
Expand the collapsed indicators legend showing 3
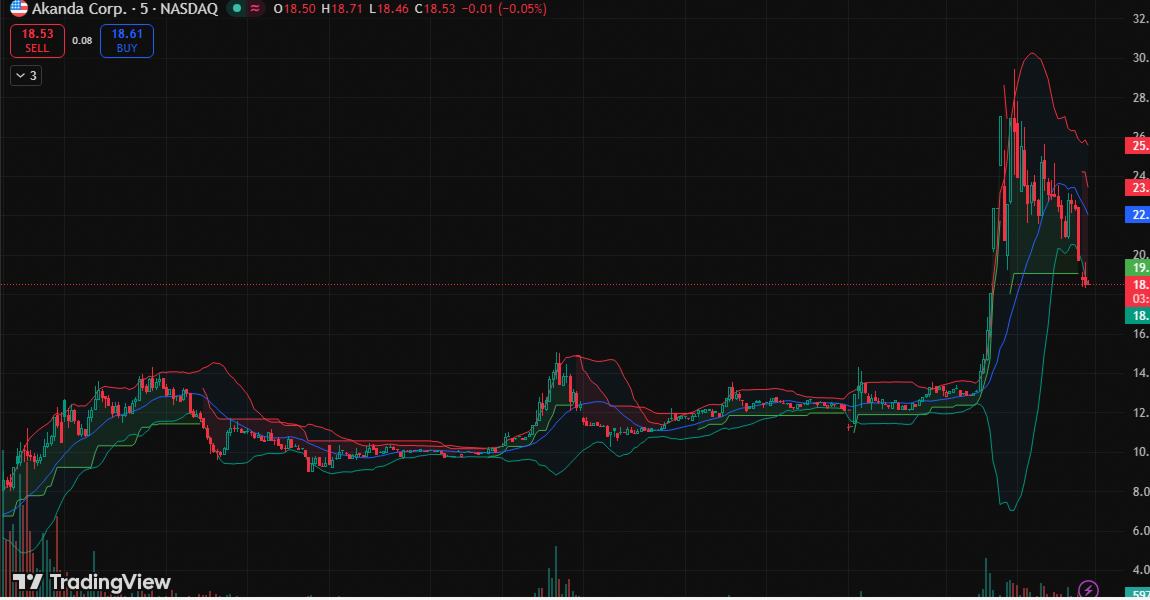[x=26, y=76]
